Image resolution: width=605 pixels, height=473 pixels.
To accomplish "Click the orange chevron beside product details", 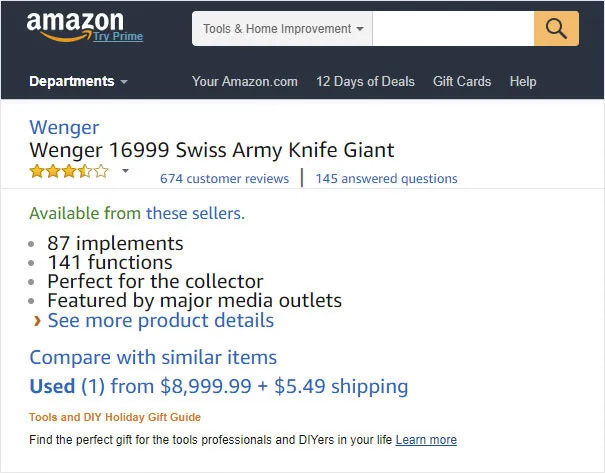I will (37, 321).
